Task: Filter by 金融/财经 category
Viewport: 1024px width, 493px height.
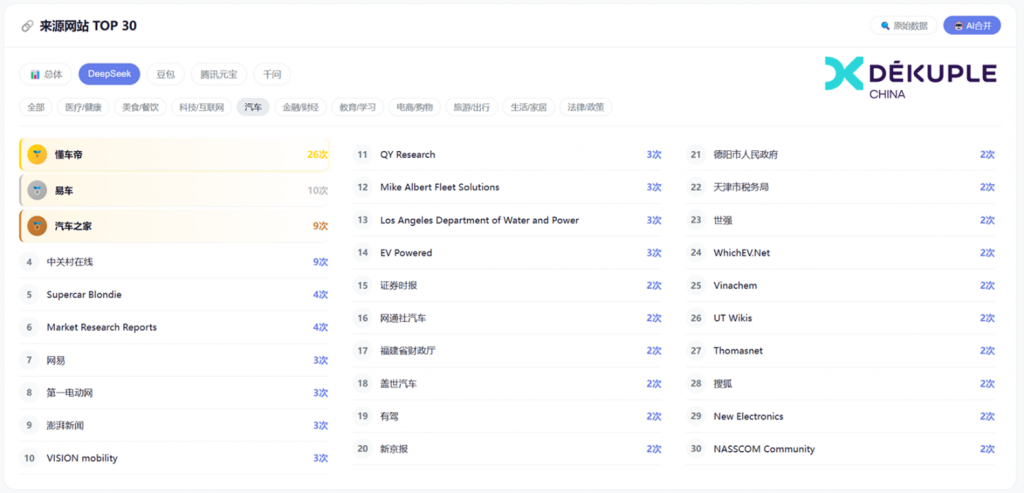Action: tap(300, 107)
